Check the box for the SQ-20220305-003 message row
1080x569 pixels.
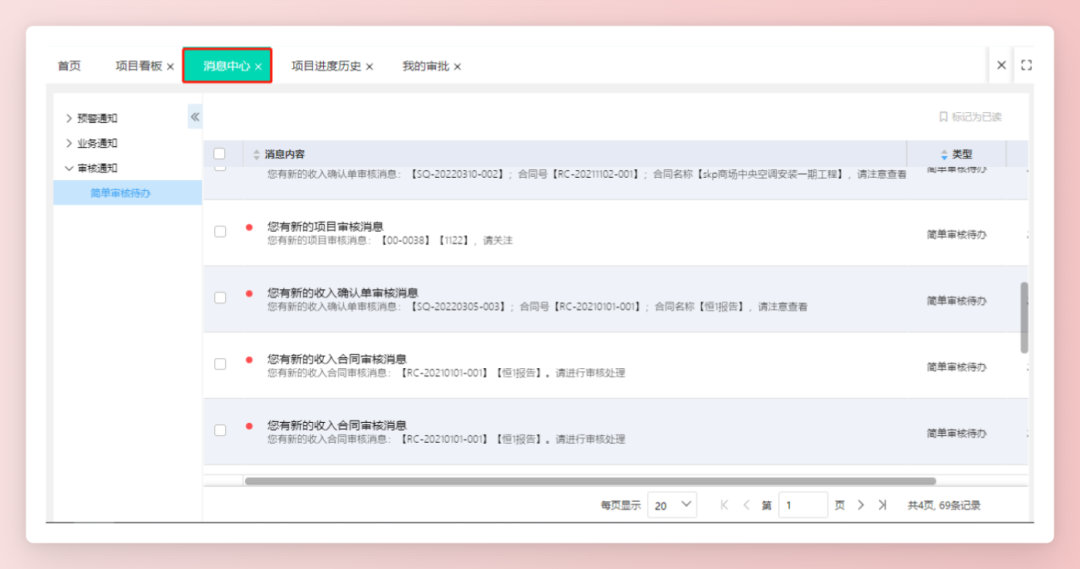pyautogui.click(x=220, y=298)
